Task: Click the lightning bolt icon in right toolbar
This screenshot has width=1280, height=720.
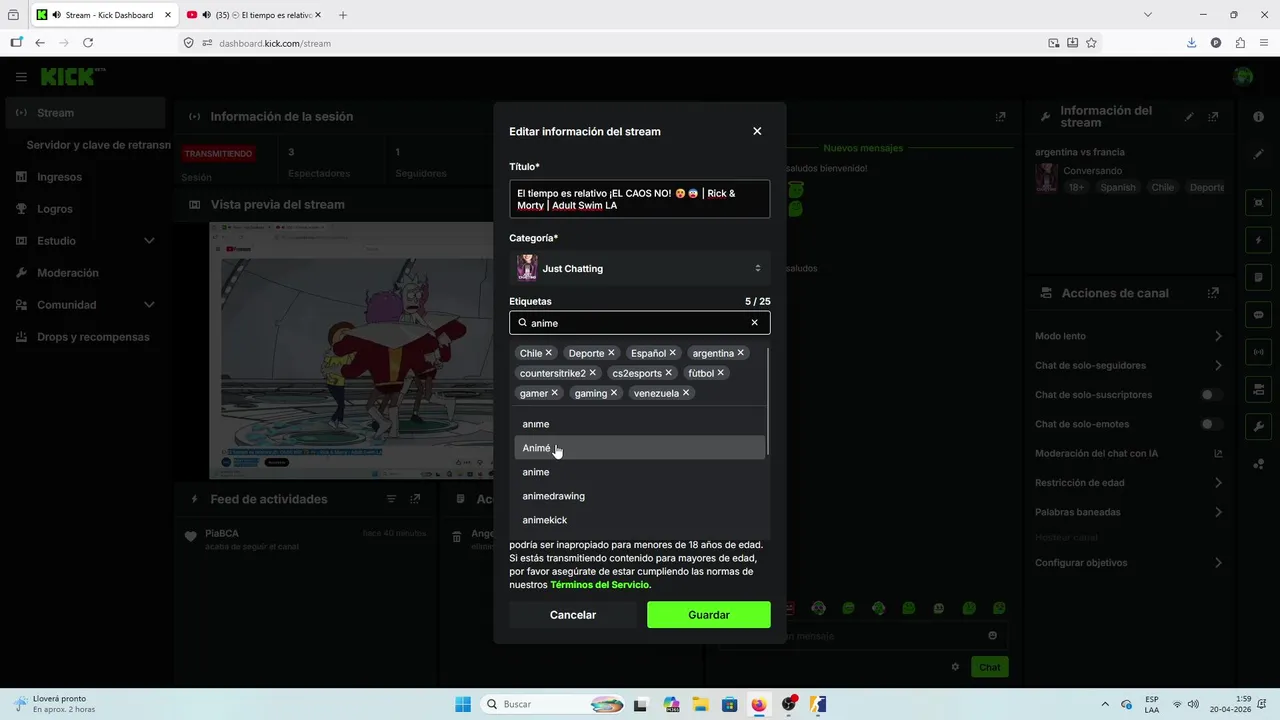Action: 1258,240
